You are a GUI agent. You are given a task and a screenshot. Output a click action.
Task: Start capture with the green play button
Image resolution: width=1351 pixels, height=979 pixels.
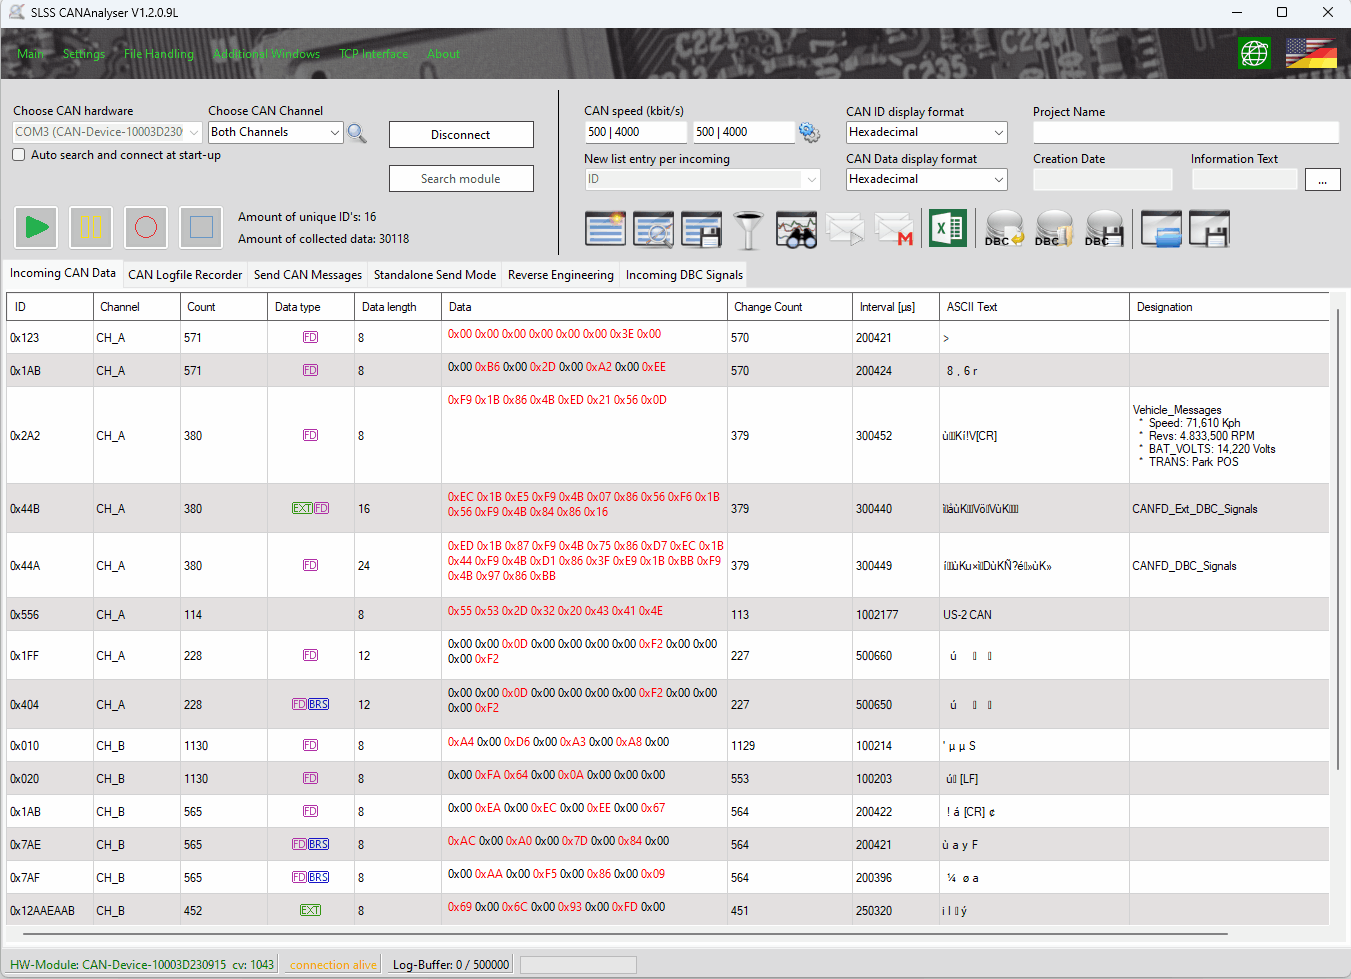(36, 227)
